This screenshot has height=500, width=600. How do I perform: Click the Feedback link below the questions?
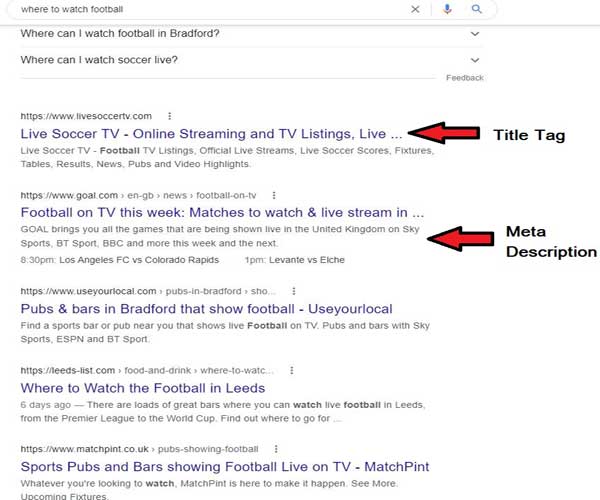465,78
